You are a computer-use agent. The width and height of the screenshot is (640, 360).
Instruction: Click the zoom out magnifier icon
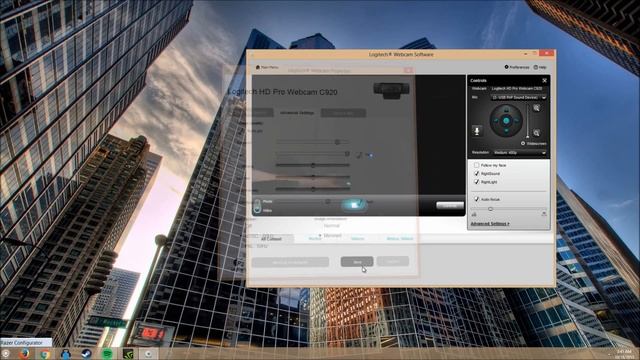[x=536, y=133]
